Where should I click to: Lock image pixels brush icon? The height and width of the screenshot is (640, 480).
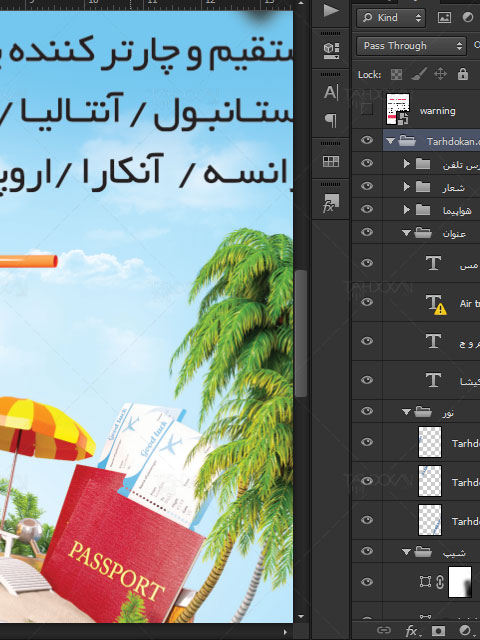[x=419, y=74]
